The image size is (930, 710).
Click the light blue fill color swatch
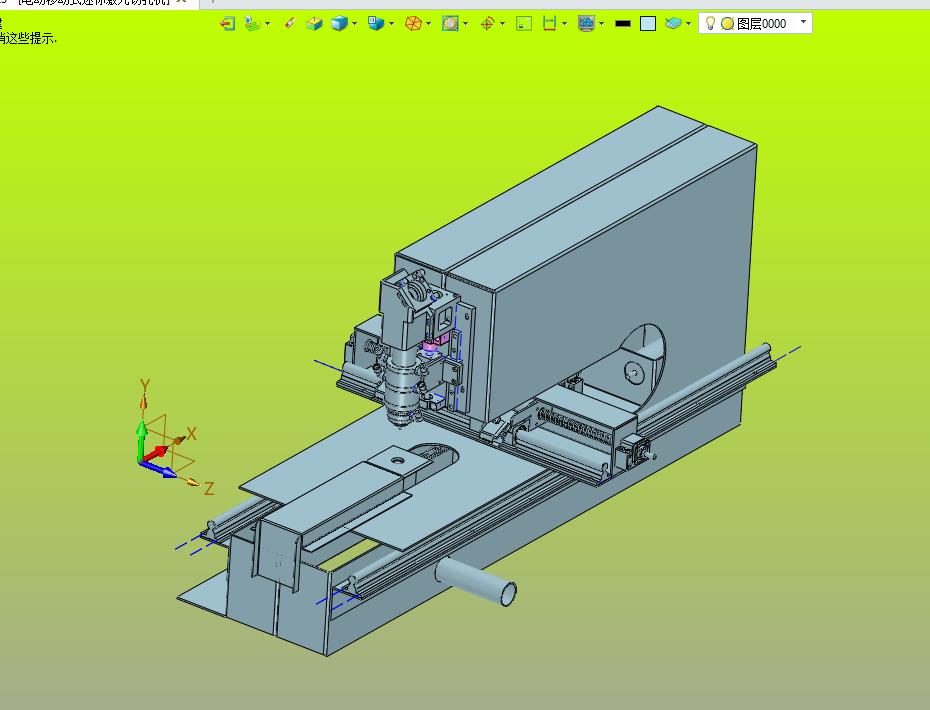(x=648, y=24)
